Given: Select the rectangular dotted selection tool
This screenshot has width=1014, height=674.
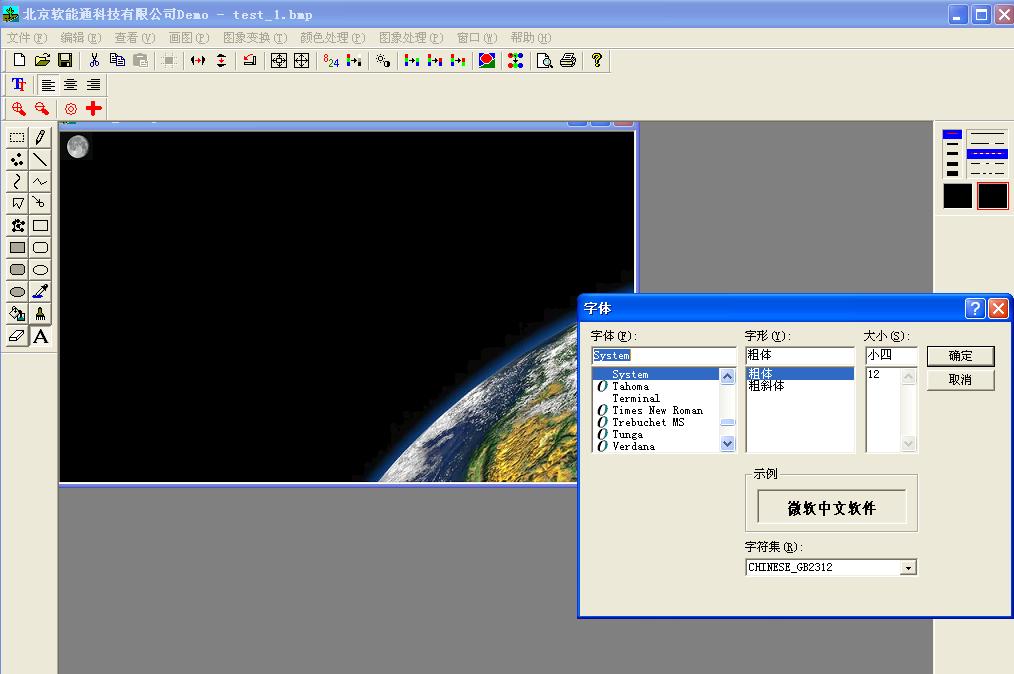Looking at the screenshot, I should (x=17, y=137).
